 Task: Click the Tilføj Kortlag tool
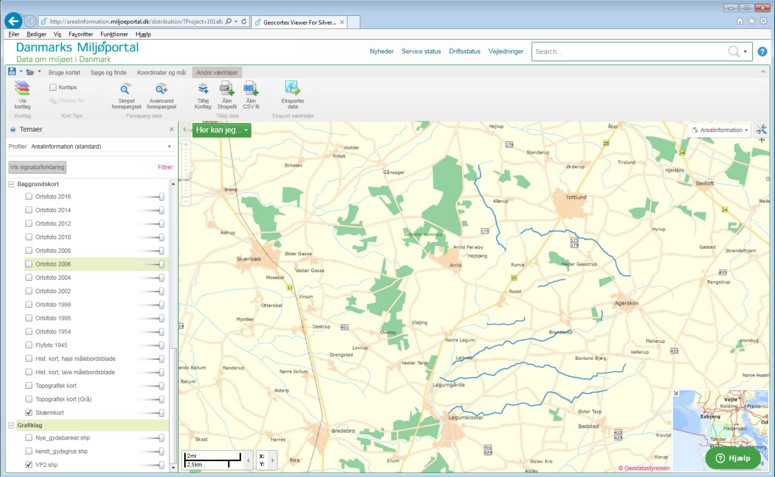point(203,96)
